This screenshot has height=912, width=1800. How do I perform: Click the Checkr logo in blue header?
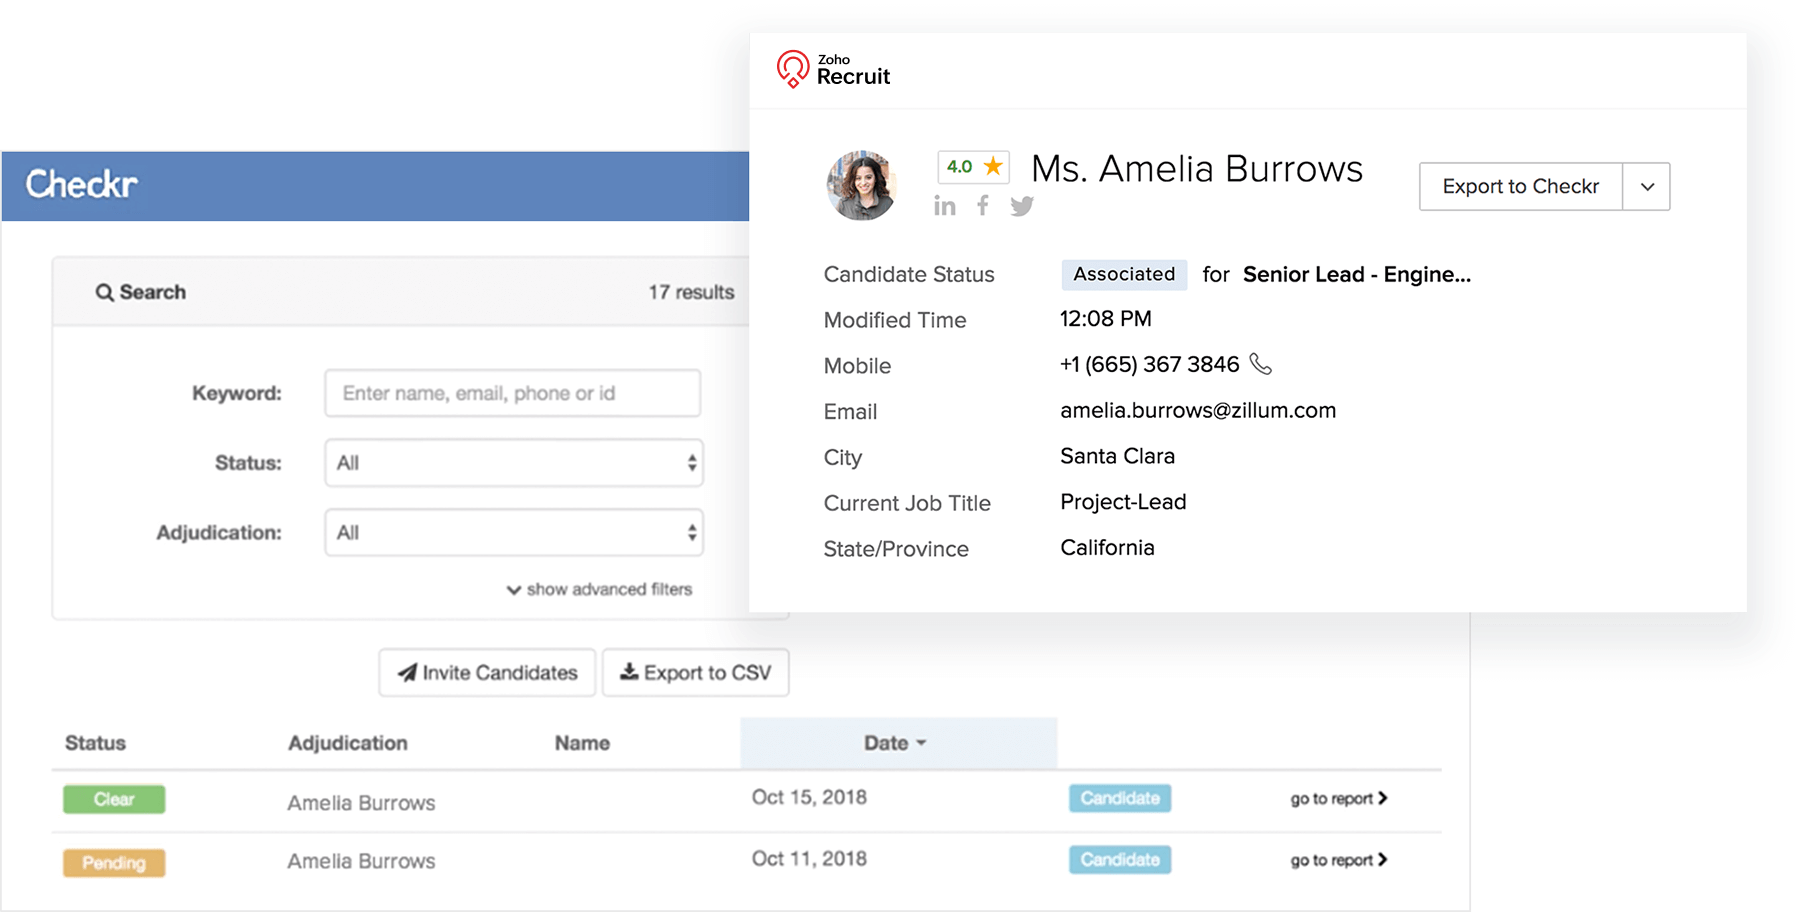[x=81, y=184]
